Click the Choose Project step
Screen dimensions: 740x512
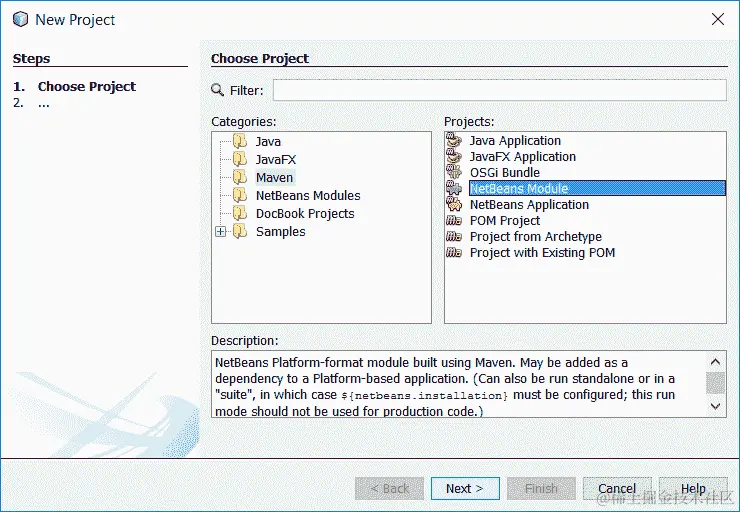click(x=87, y=86)
